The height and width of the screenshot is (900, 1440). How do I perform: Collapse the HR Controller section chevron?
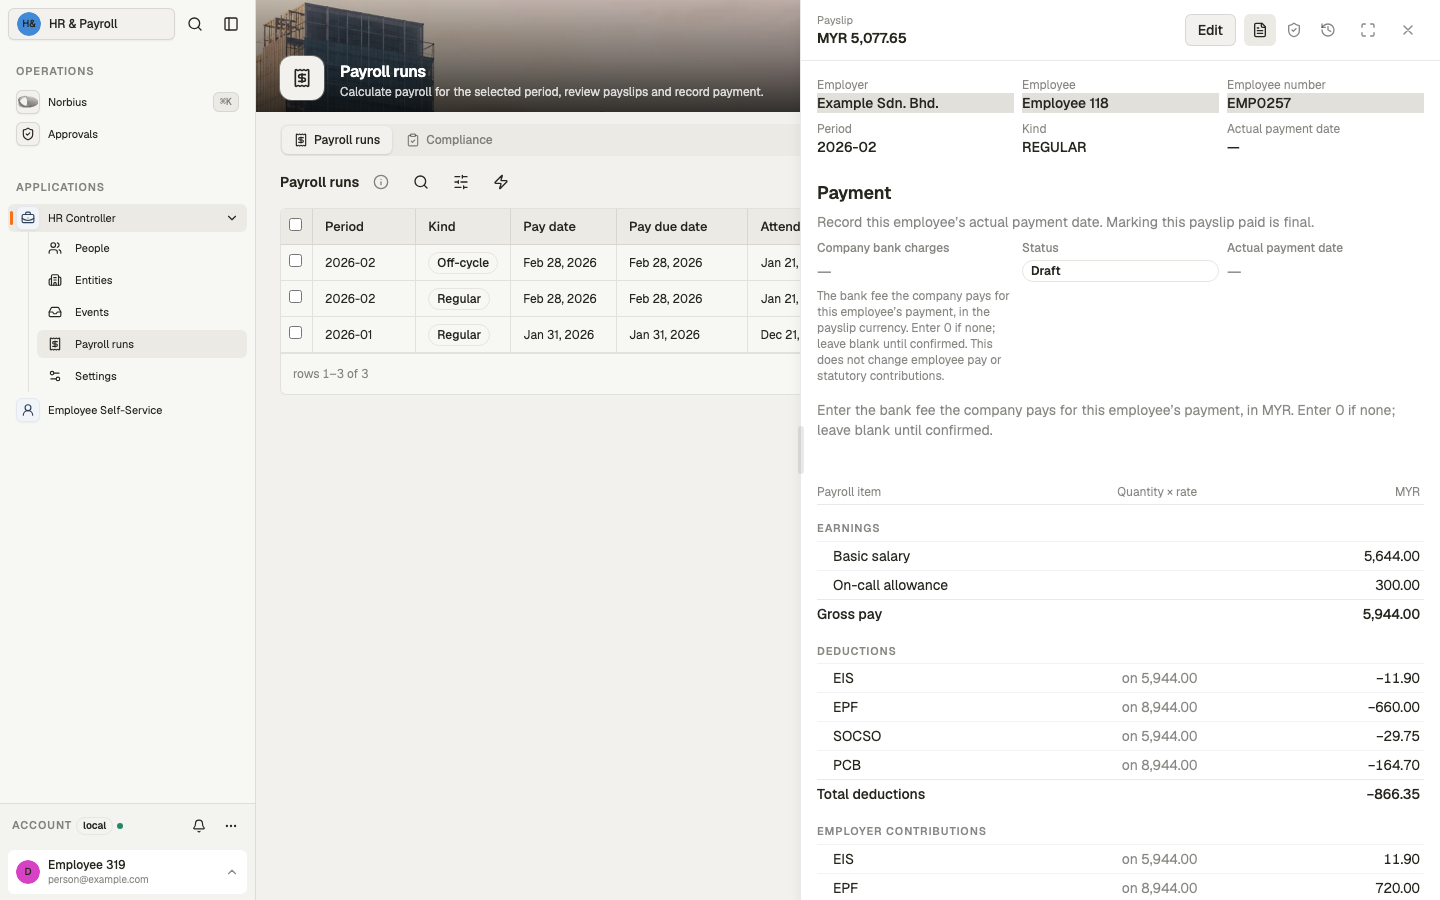tap(232, 218)
